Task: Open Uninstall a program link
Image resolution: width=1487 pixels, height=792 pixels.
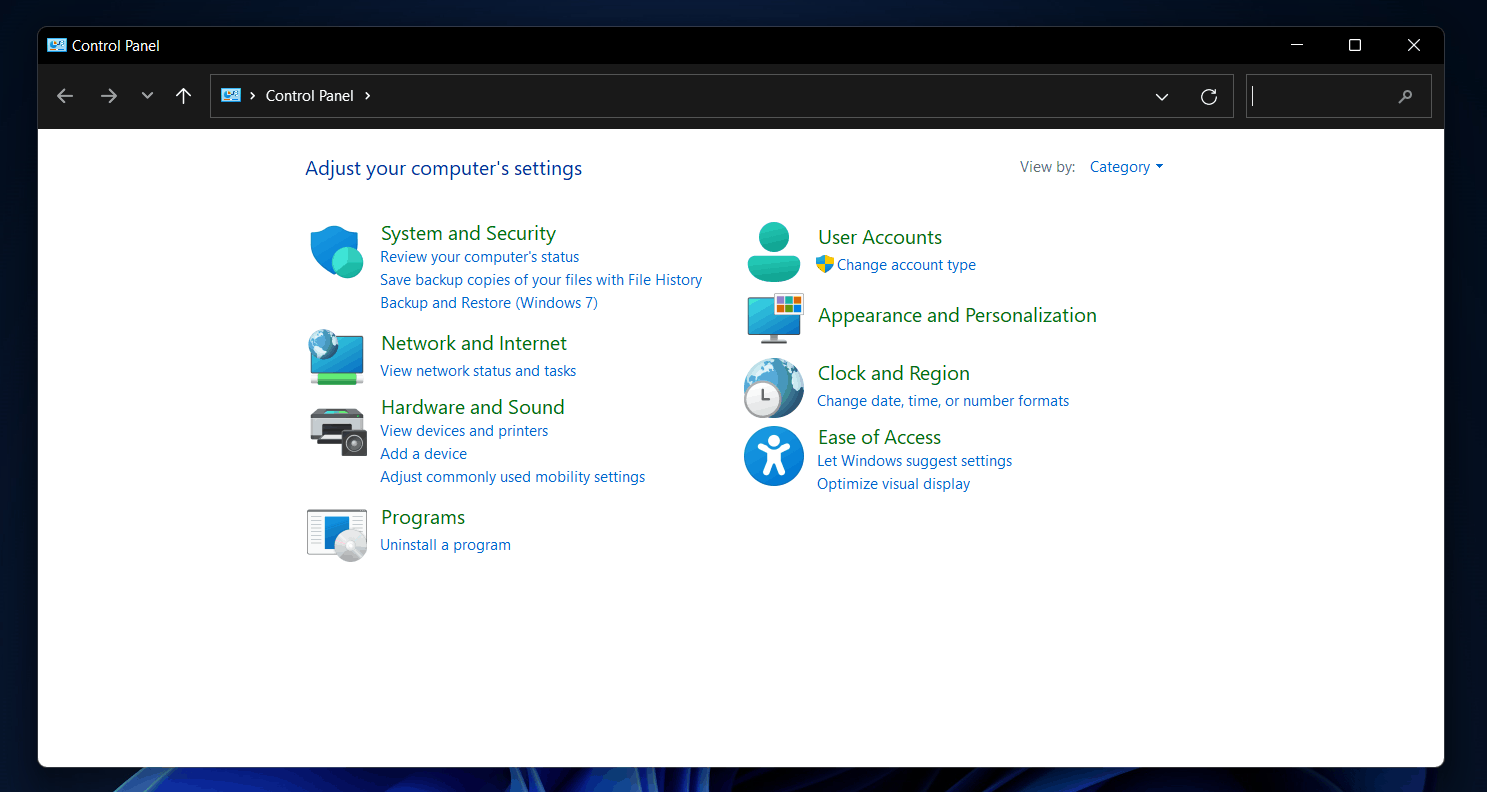Action: pyautogui.click(x=445, y=545)
